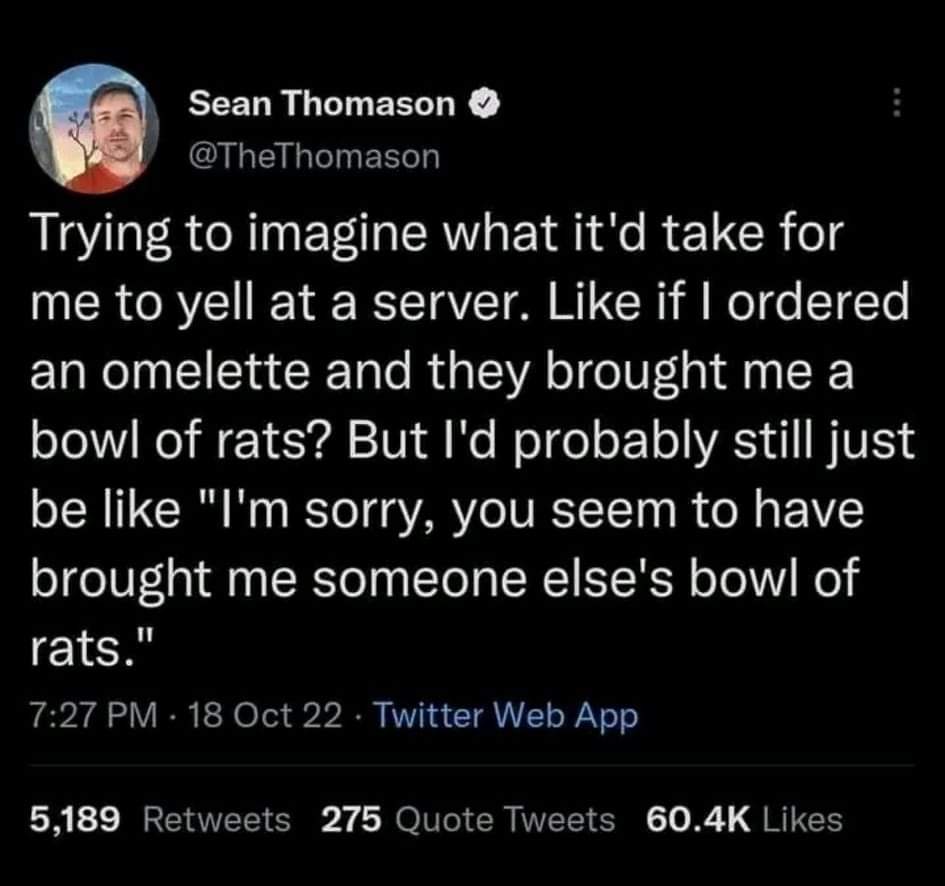
Task: Click the 275 quote tweet count
Action: click(352, 820)
